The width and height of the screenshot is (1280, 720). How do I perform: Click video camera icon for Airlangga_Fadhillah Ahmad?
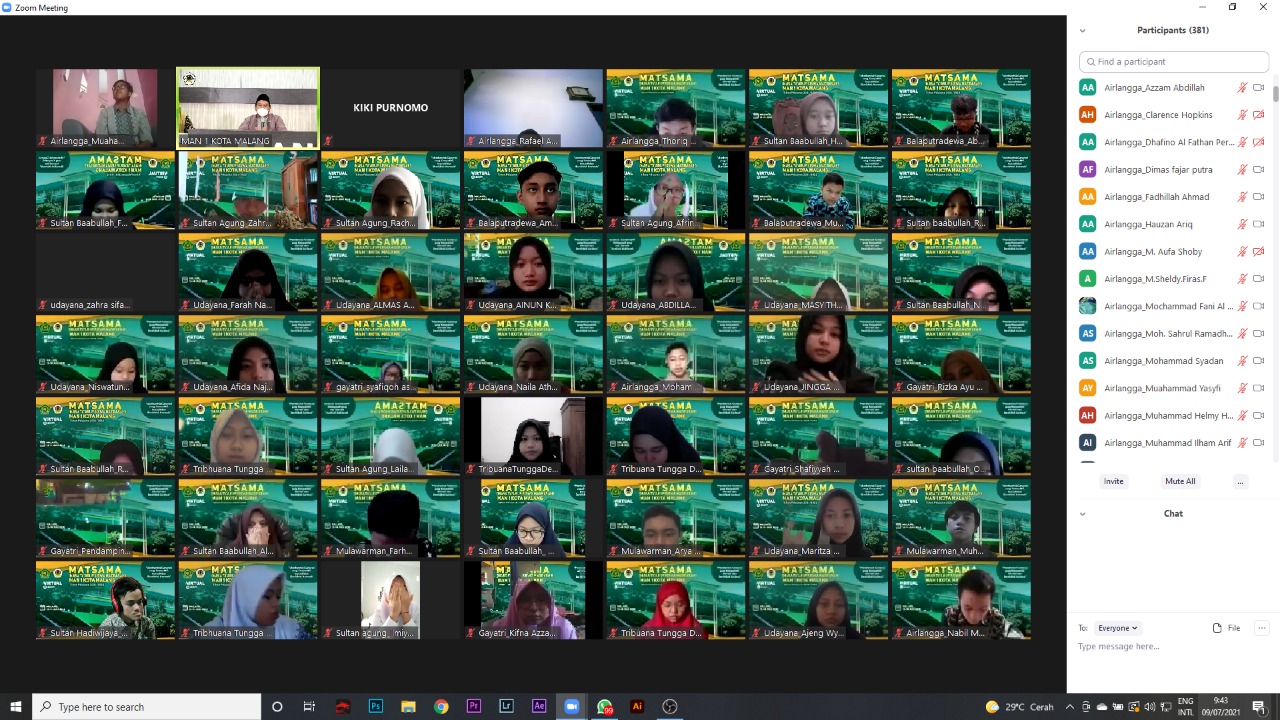click(x=1259, y=197)
